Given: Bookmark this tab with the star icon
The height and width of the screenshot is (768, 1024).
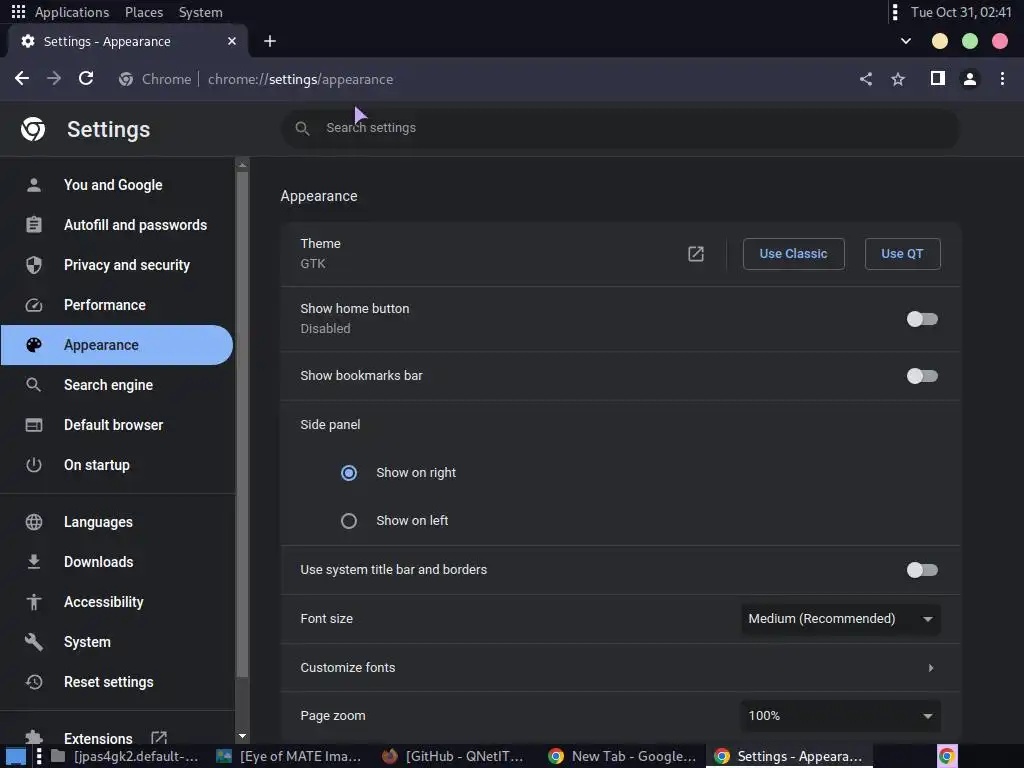Looking at the screenshot, I should 898,79.
